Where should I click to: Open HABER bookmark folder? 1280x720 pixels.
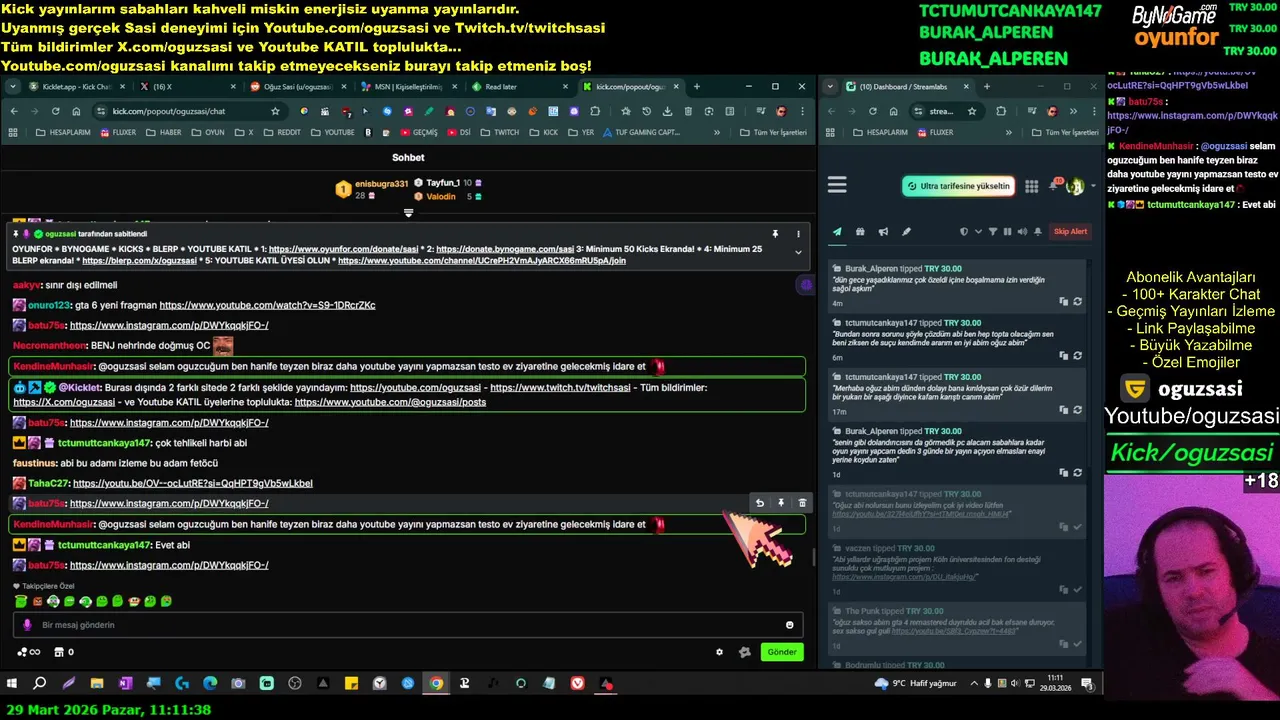tap(164, 132)
